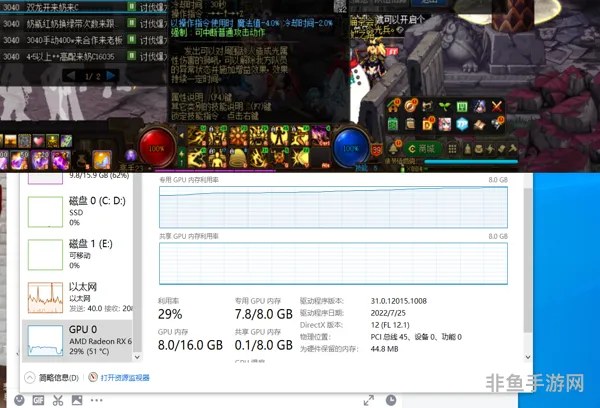Select party row 4-5以上 高配来奶

point(84,57)
